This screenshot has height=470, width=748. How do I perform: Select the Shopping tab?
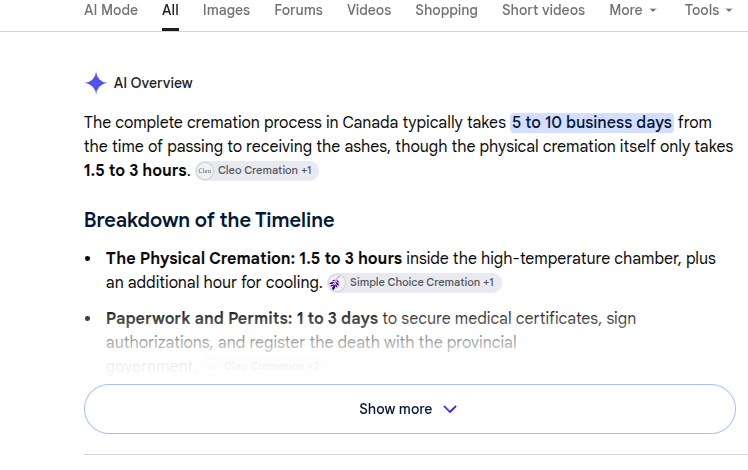coord(446,10)
